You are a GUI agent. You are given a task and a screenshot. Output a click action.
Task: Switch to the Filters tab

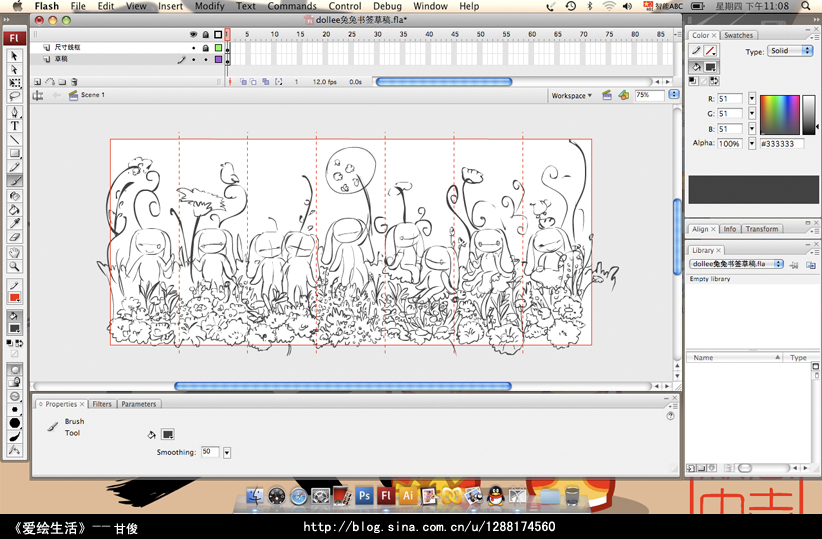[102, 404]
